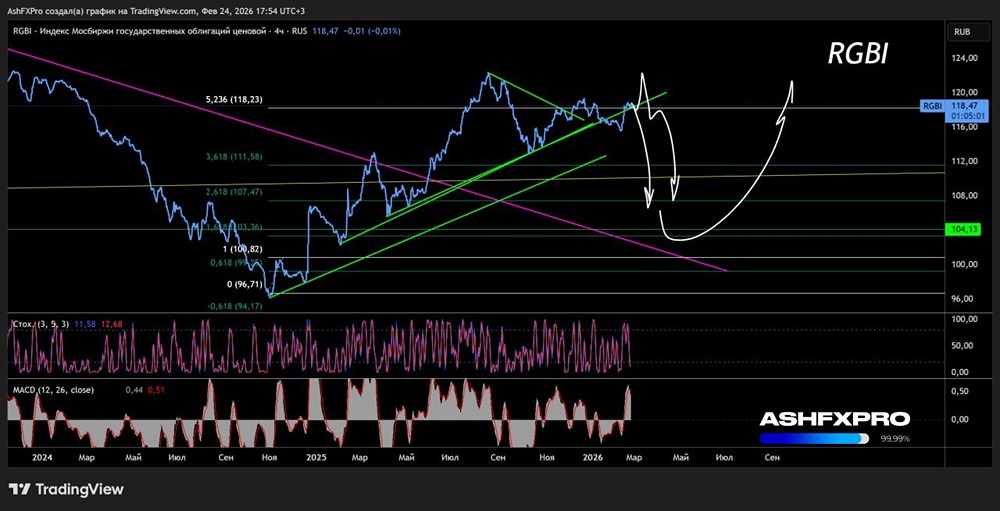This screenshot has width=1000, height=511.
Task: Click the TradingView logo icon
Action: coord(21,489)
